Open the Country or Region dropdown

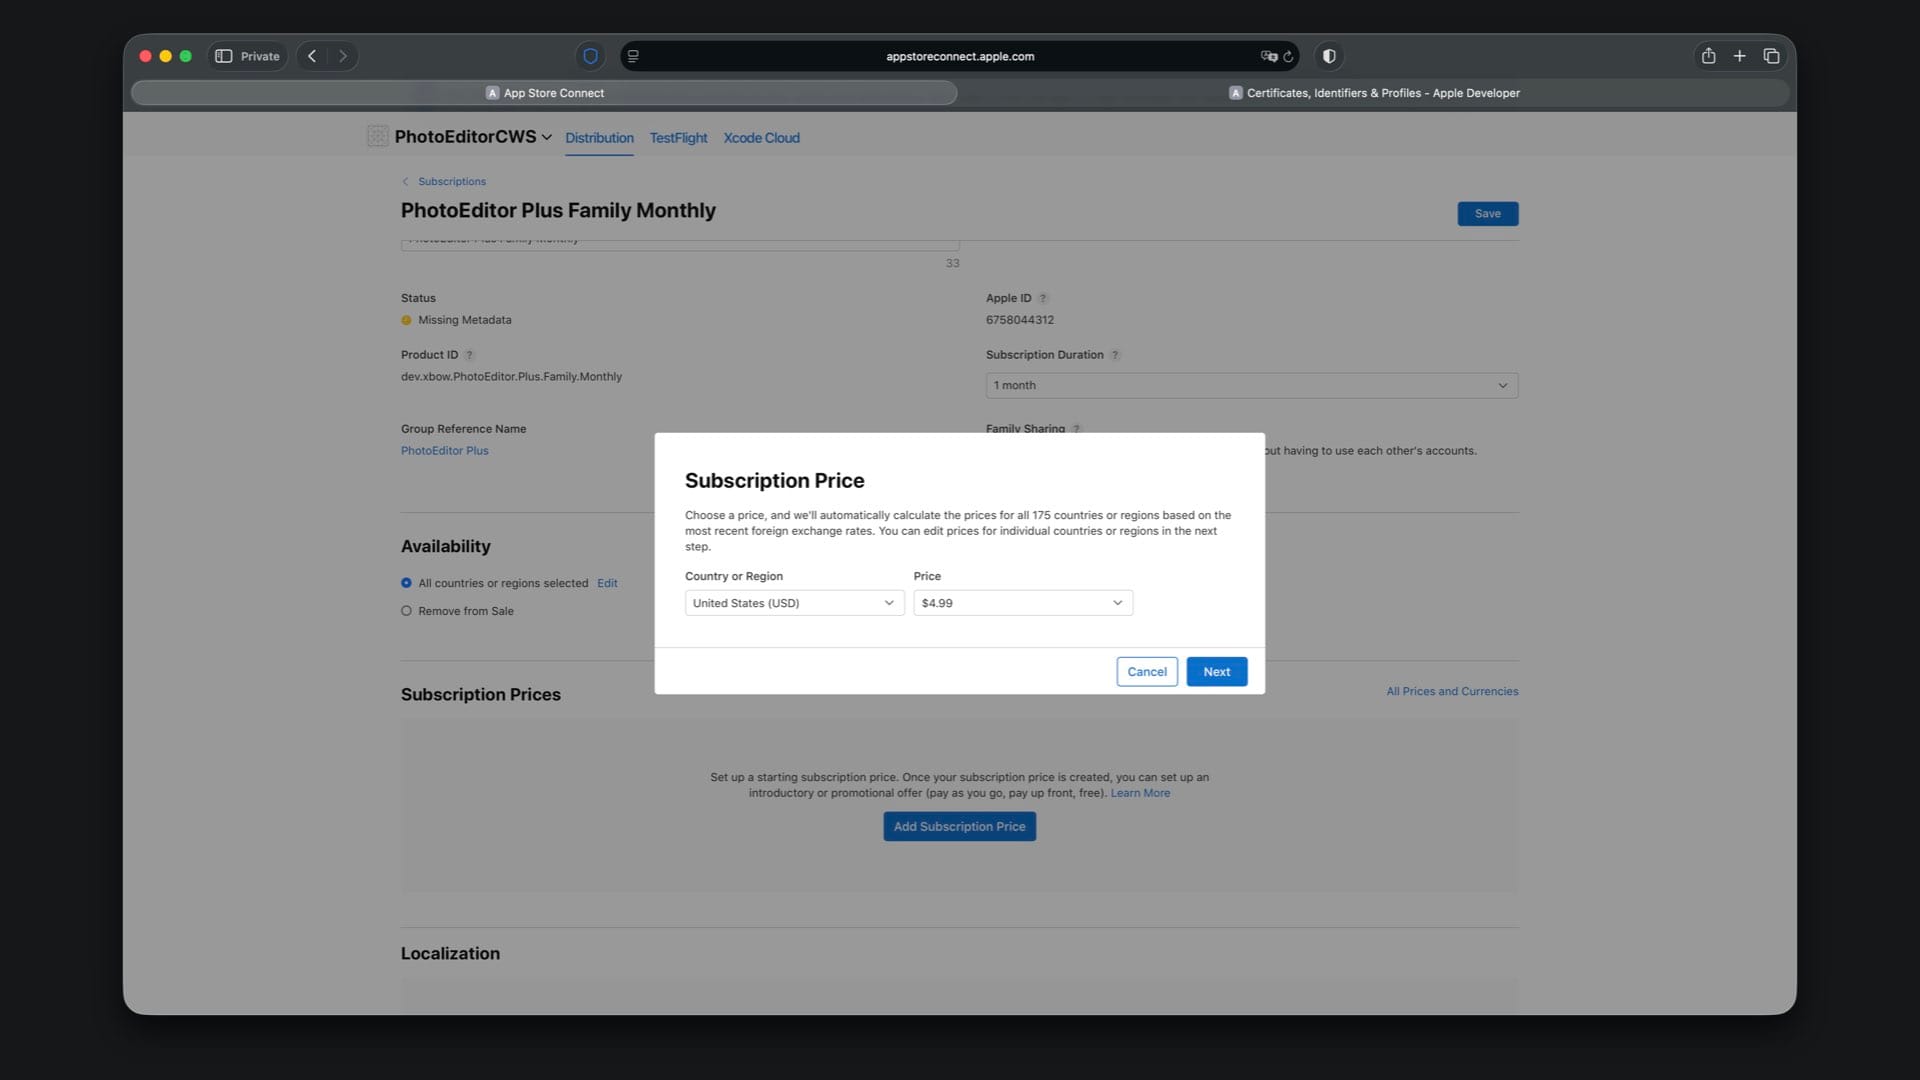coord(794,603)
